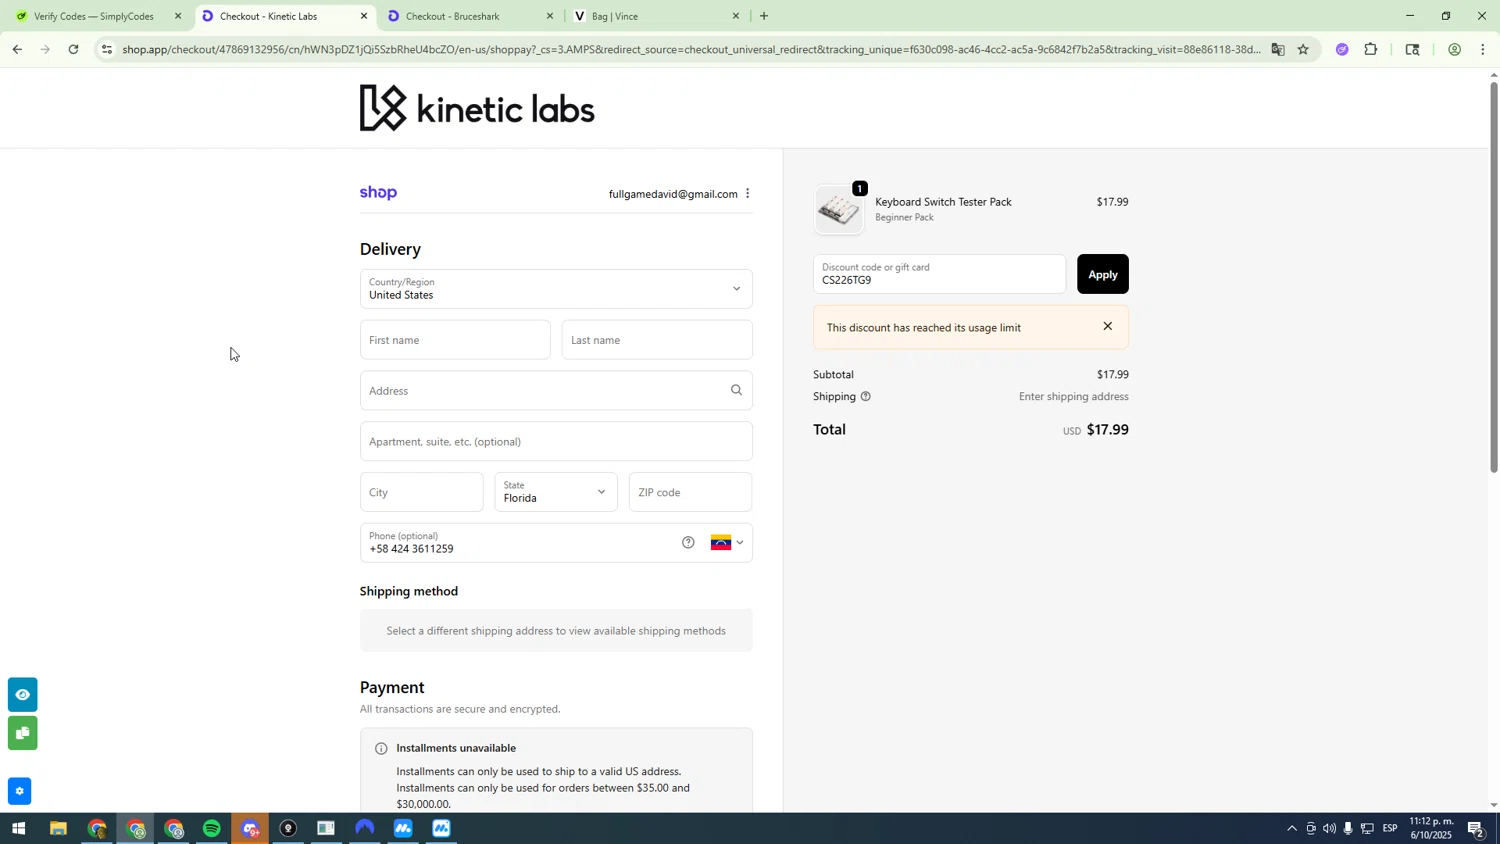Go back to the previous page
This screenshot has width=1500, height=844.
coord(16,49)
